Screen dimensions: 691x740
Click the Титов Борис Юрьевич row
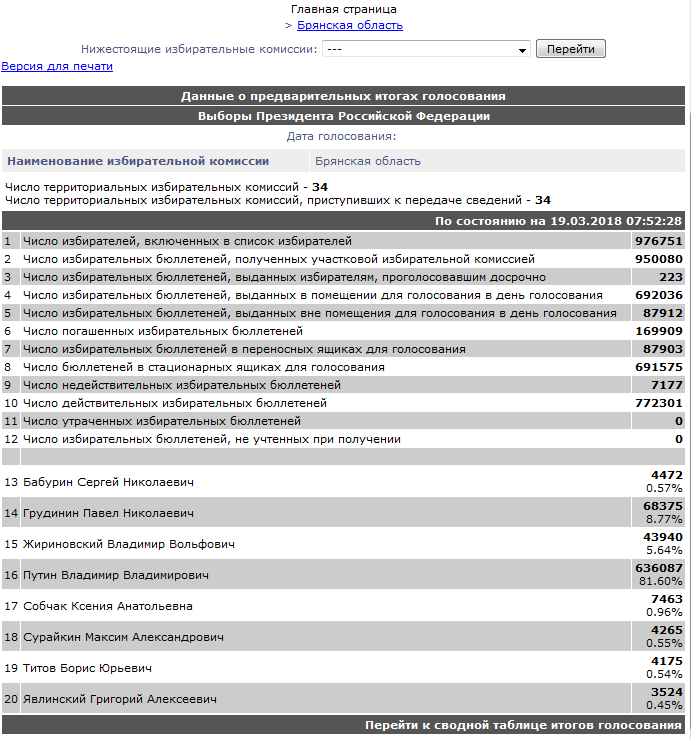coord(343,668)
